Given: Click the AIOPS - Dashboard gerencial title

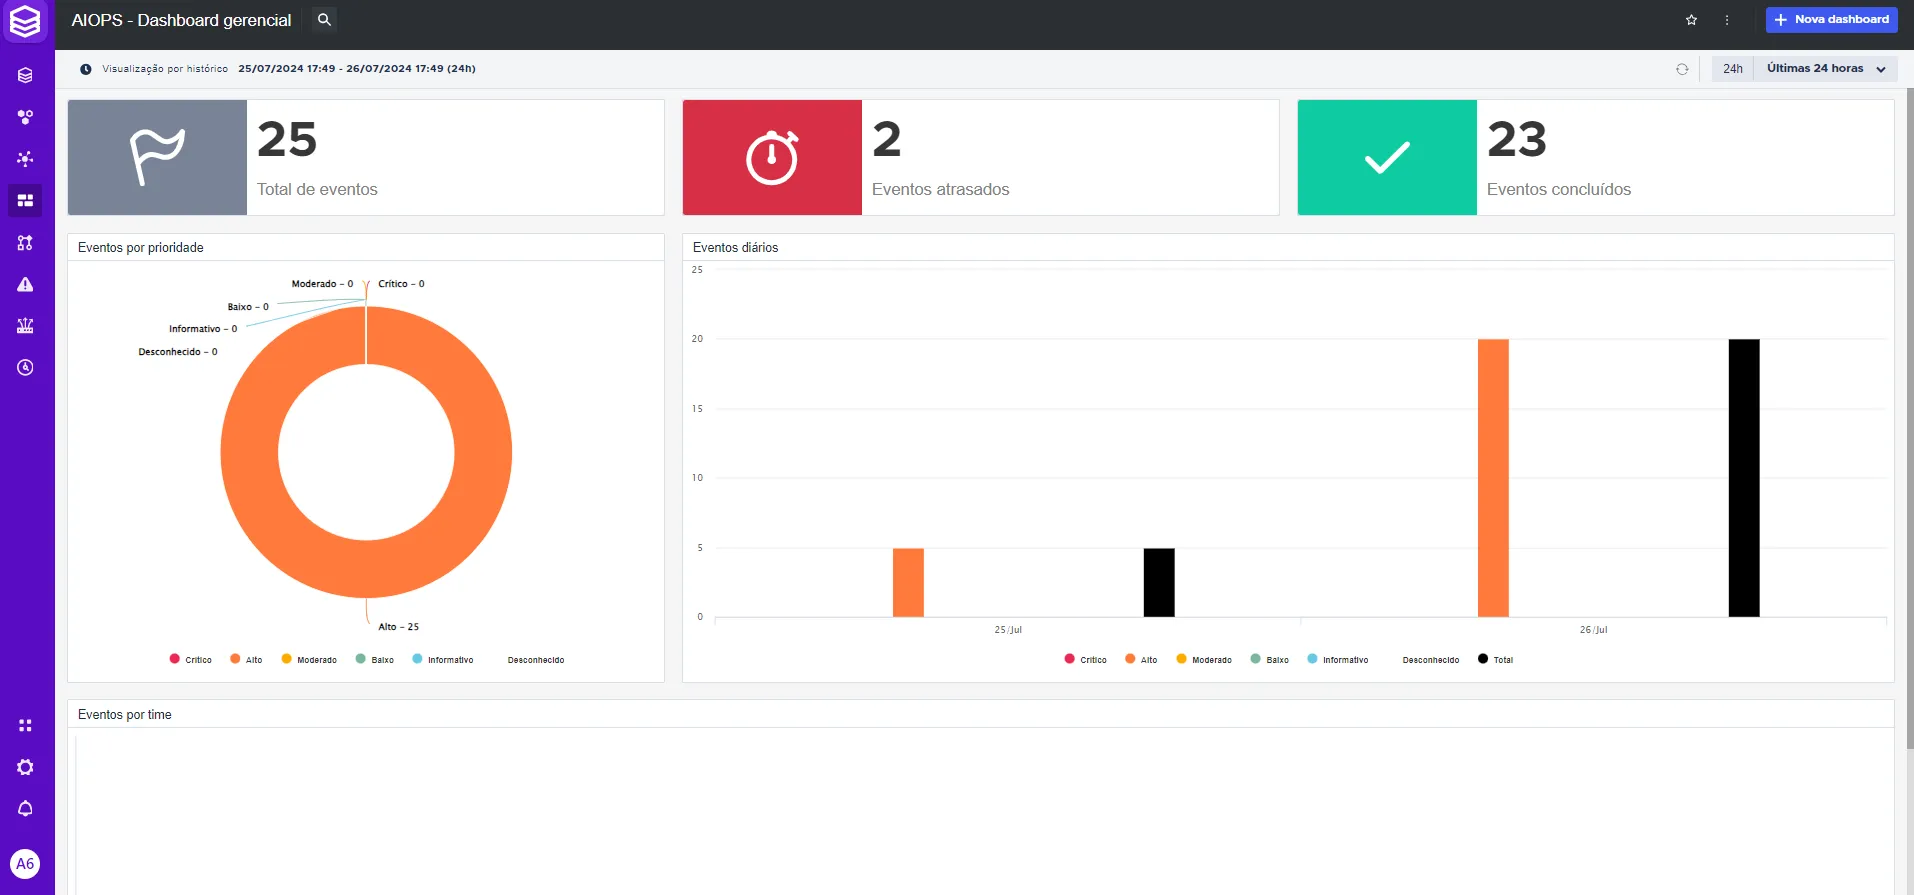Looking at the screenshot, I should [x=181, y=20].
